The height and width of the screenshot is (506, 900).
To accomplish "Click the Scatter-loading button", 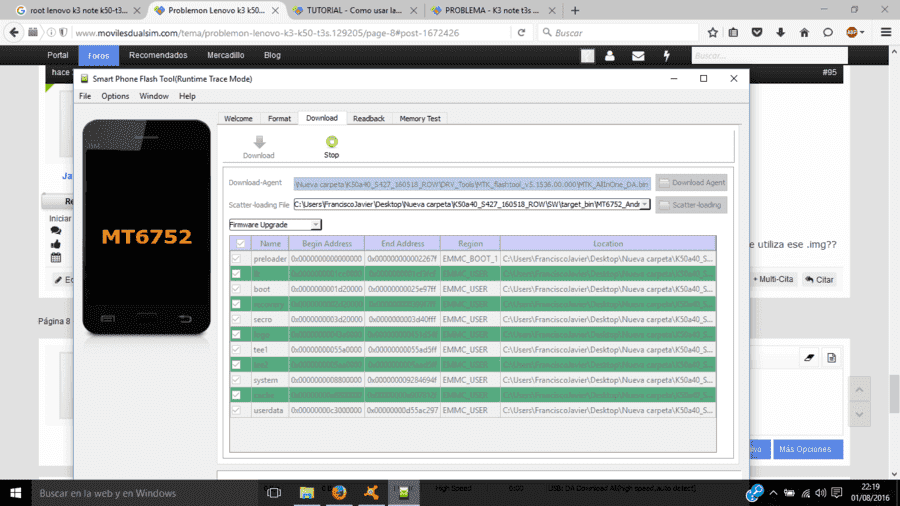I will point(691,205).
